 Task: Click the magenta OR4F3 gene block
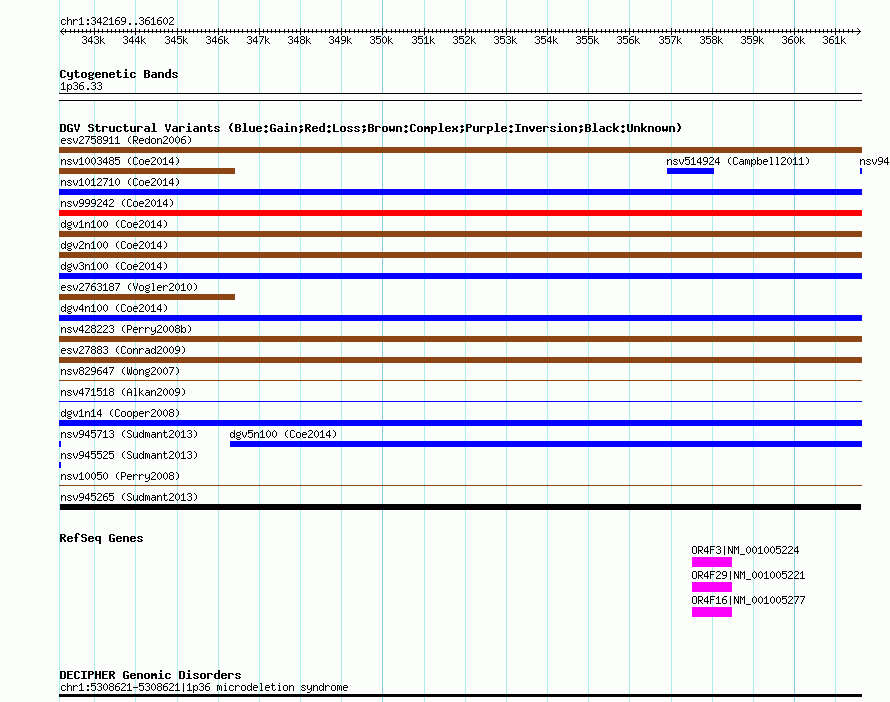(x=712, y=562)
